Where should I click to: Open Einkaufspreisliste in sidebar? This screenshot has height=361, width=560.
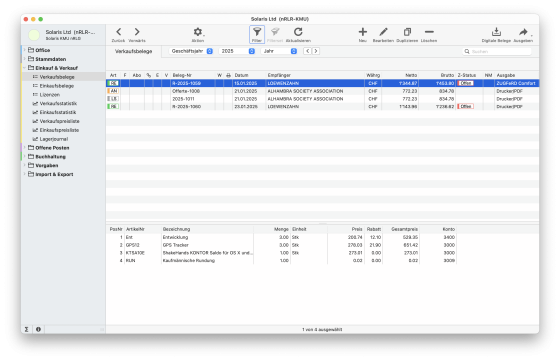(x=64, y=130)
